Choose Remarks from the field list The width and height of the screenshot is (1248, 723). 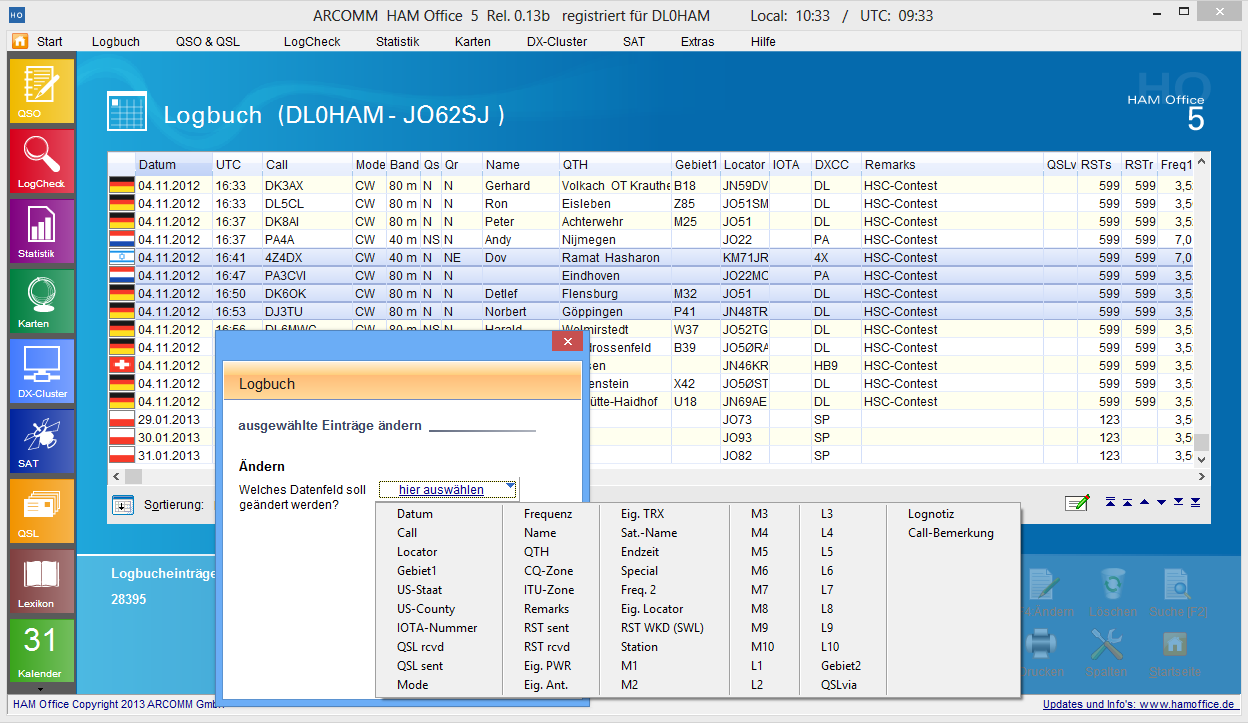point(547,609)
